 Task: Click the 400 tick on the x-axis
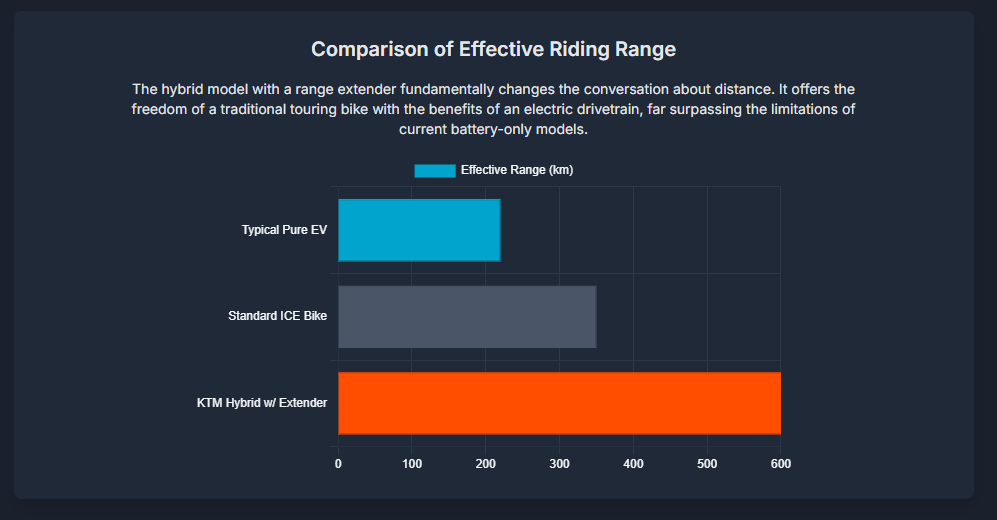pos(633,463)
